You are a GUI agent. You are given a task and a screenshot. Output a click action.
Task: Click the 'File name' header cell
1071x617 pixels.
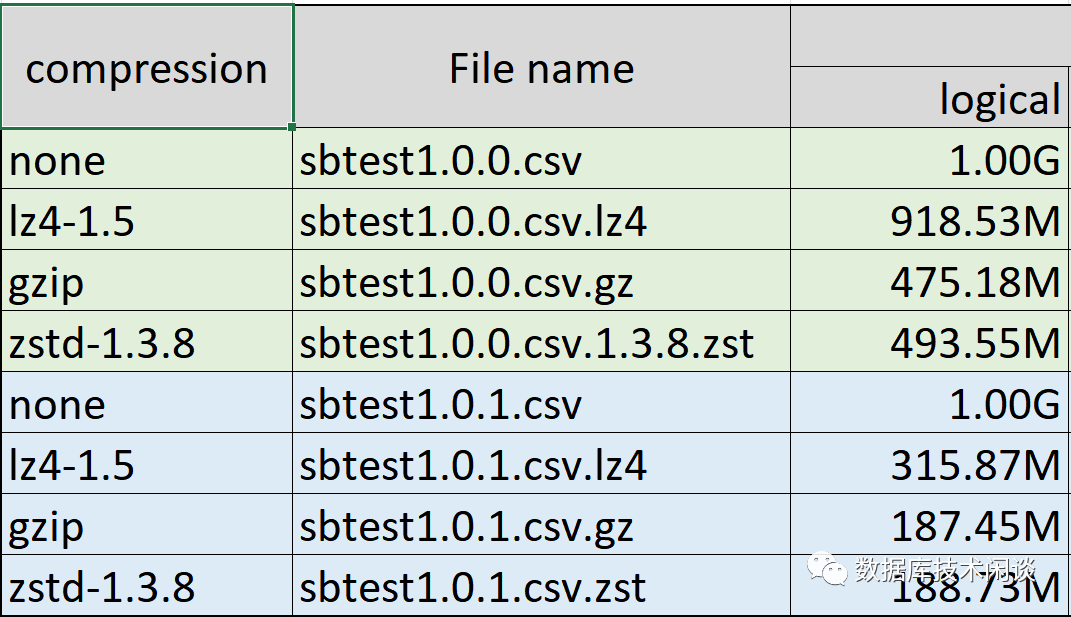[541, 68]
